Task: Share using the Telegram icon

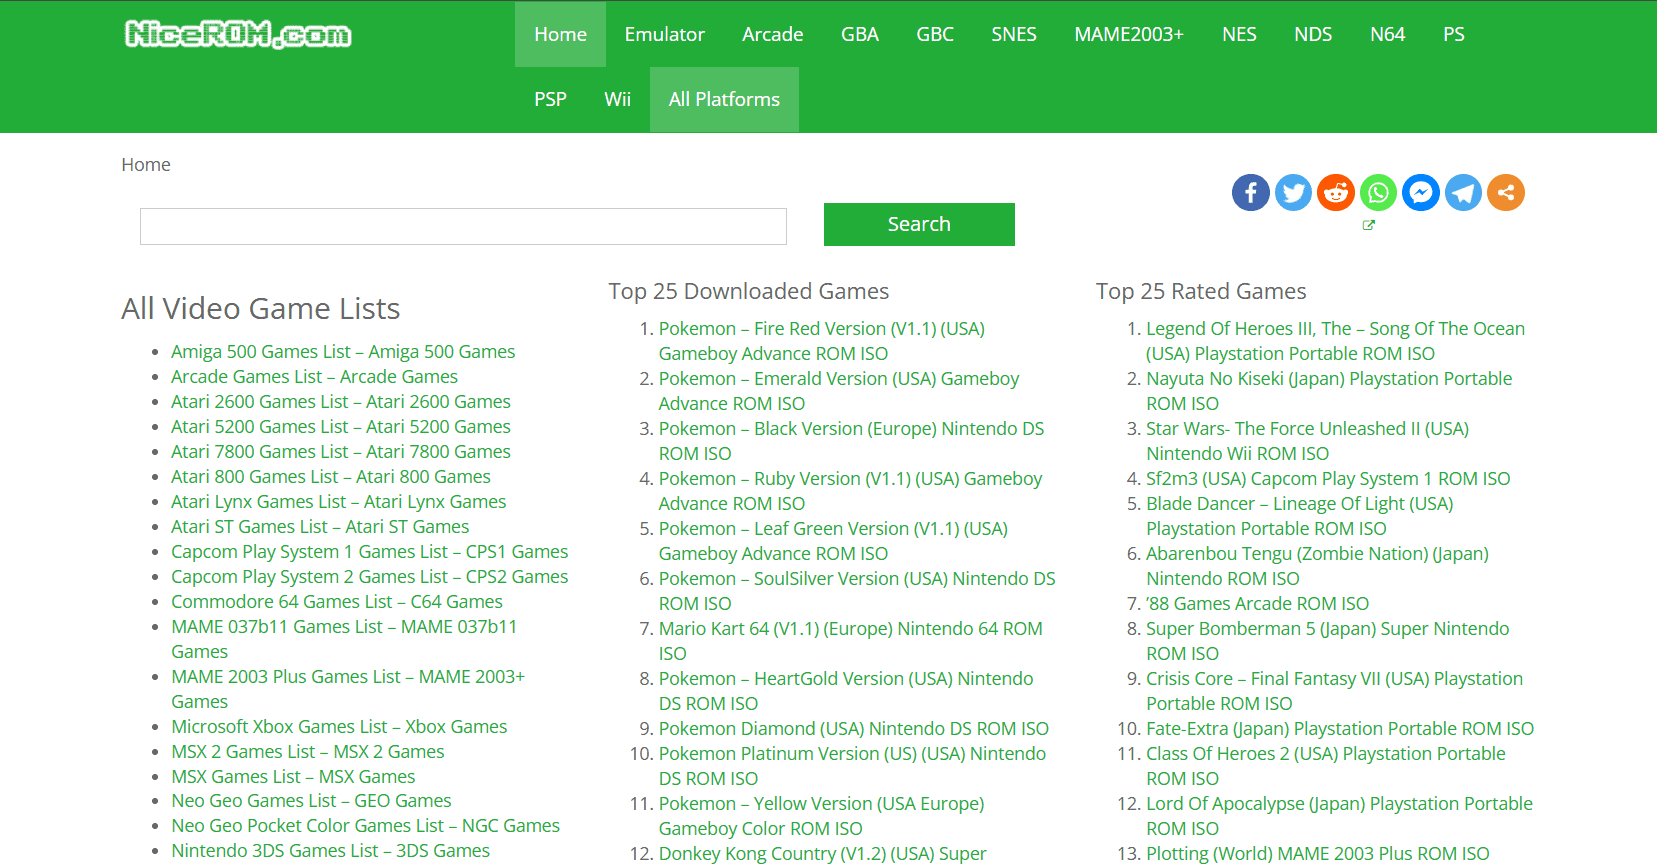Action: point(1463,192)
